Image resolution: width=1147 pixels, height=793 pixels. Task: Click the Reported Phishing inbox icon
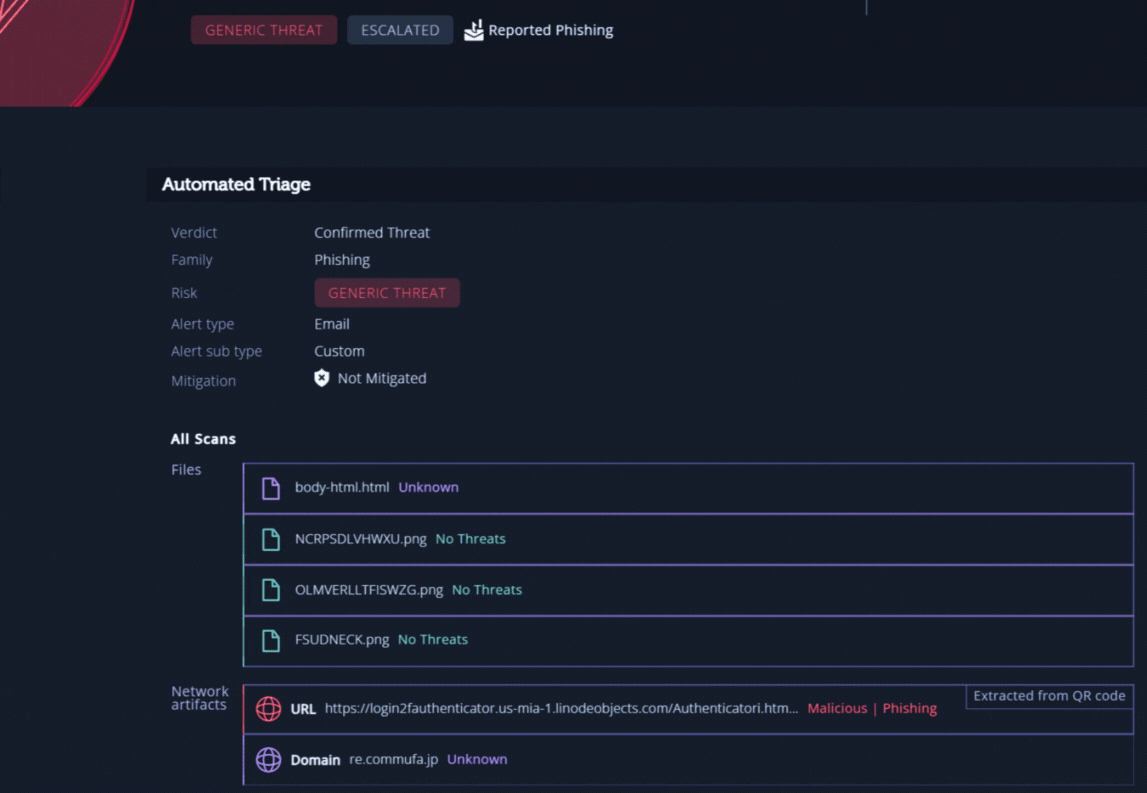[474, 30]
